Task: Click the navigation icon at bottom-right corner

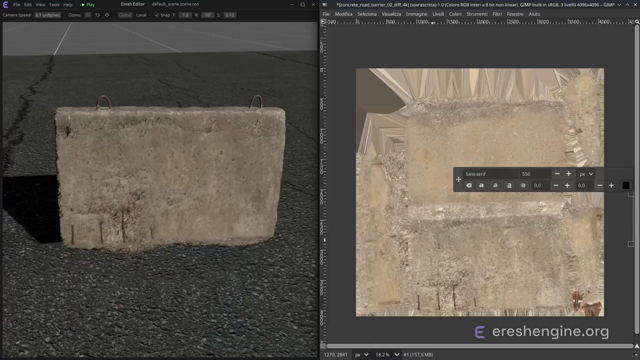Action: click(x=636, y=346)
